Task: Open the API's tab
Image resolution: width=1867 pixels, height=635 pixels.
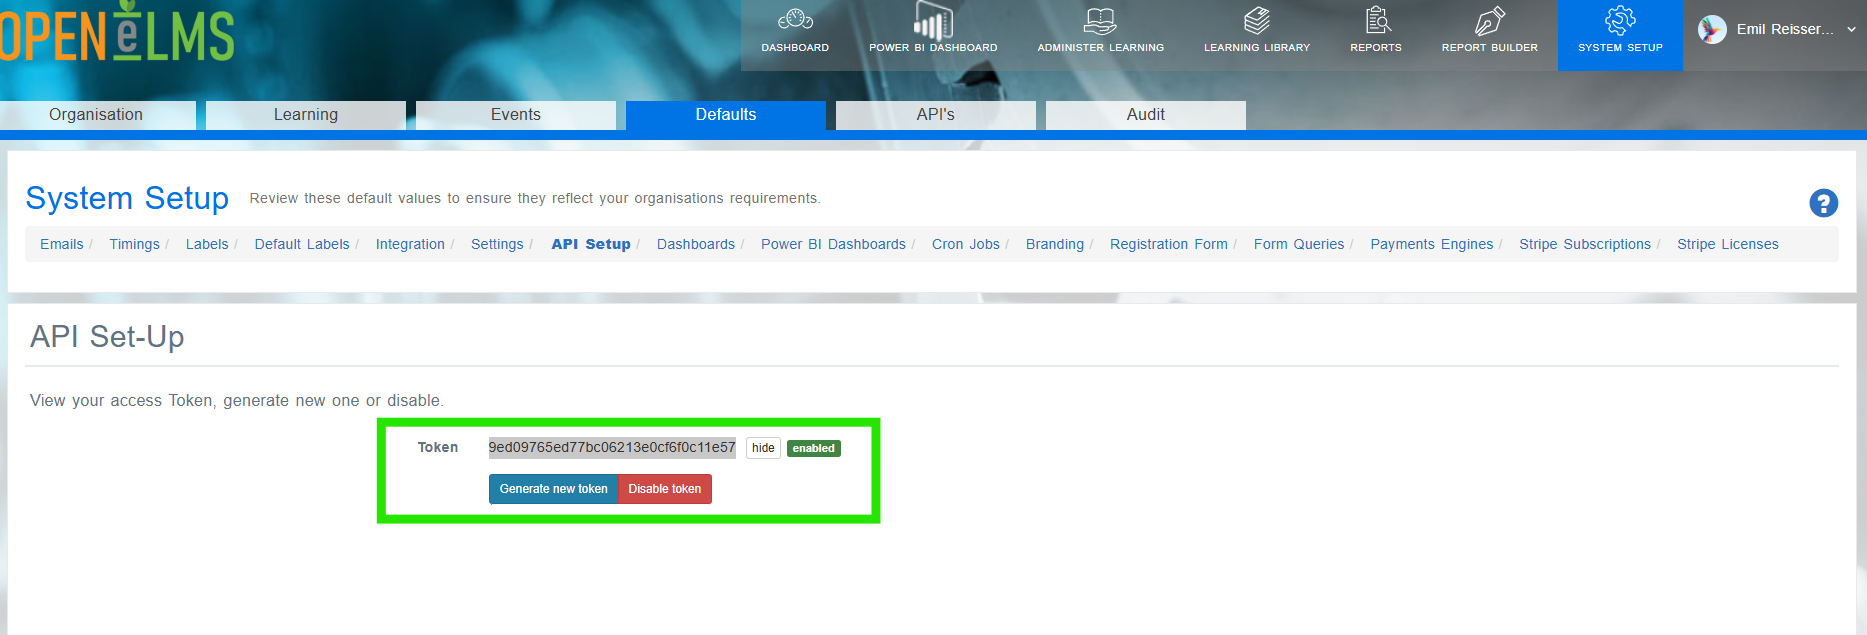Action: pos(936,115)
